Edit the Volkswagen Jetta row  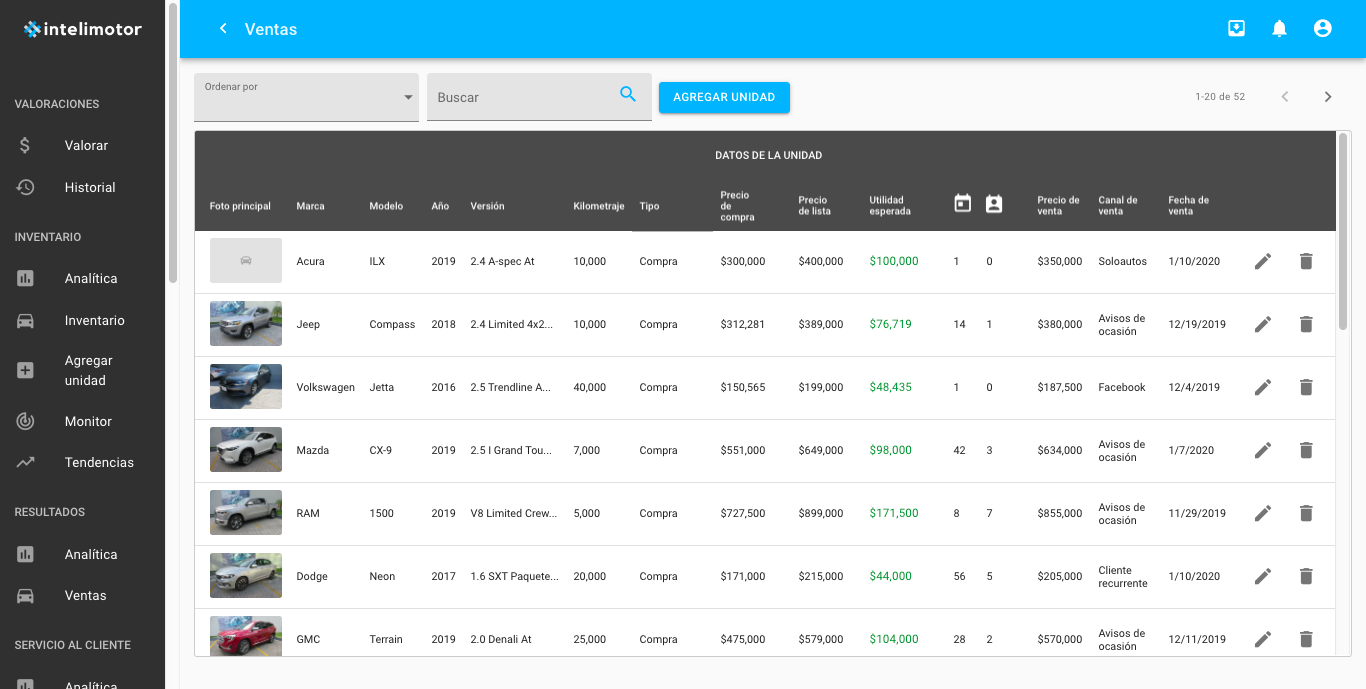[x=1263, y=387]
